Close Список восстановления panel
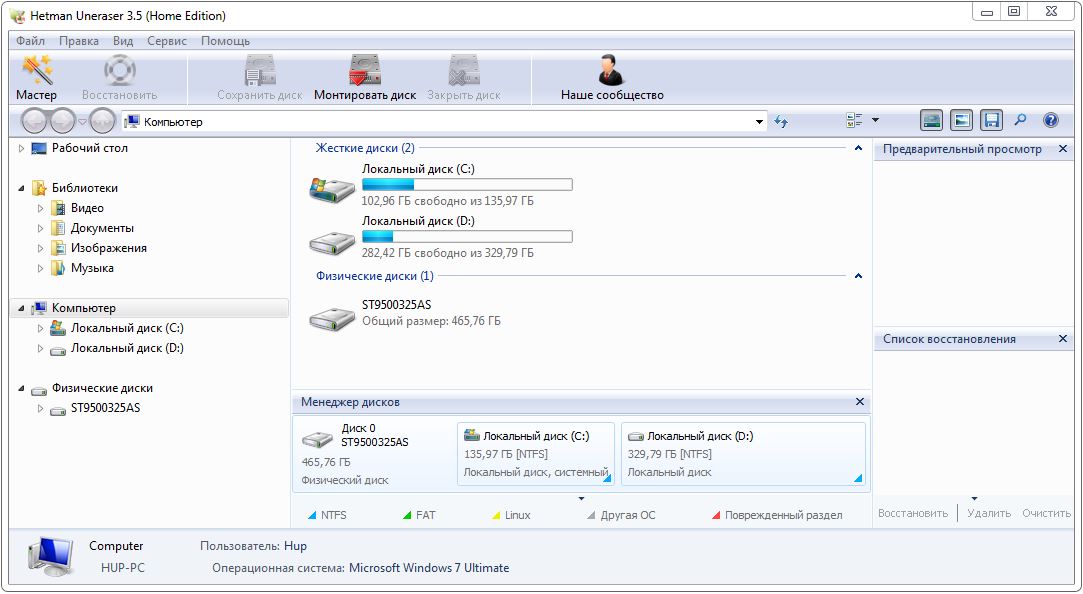 1063,338
